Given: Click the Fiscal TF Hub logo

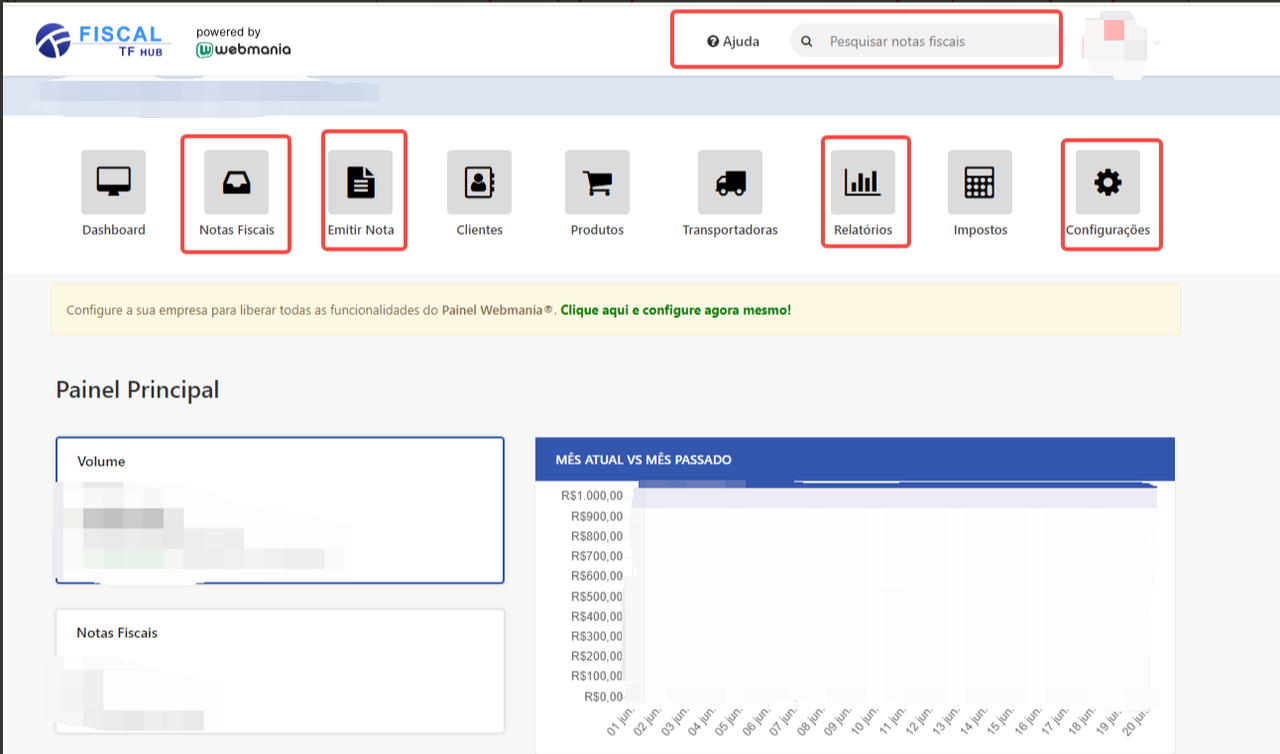Looking at the screenshot, I should tap(103, 40).
